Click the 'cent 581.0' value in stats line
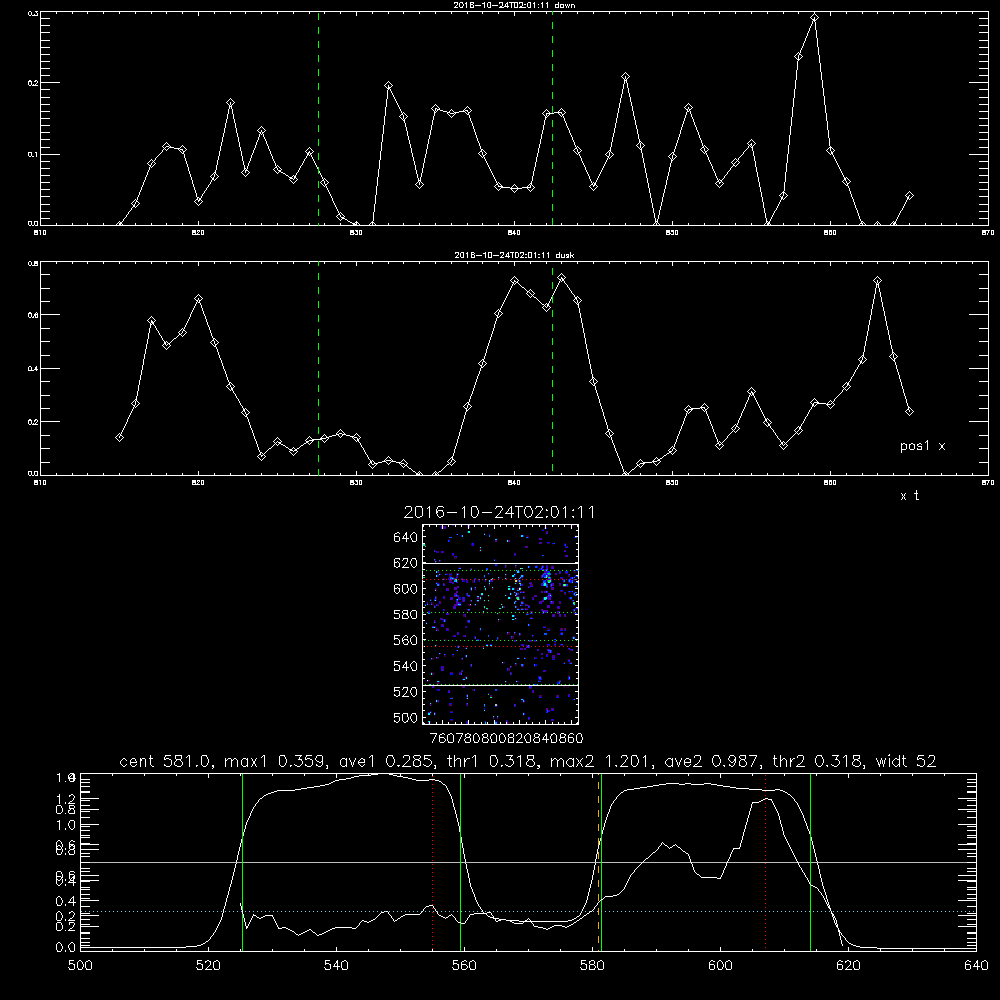 pyautogui.click(x=163, y=761)
